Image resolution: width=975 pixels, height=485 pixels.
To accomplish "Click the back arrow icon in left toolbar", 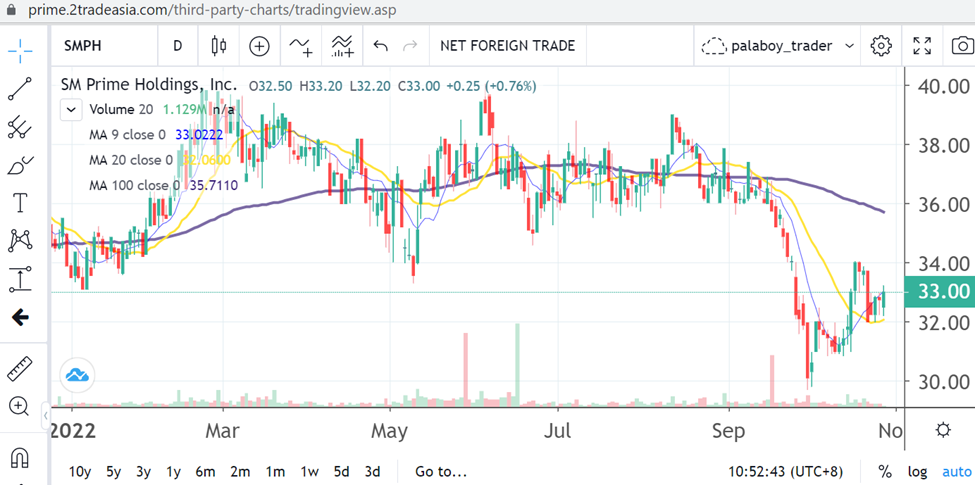I will (20, 318).
